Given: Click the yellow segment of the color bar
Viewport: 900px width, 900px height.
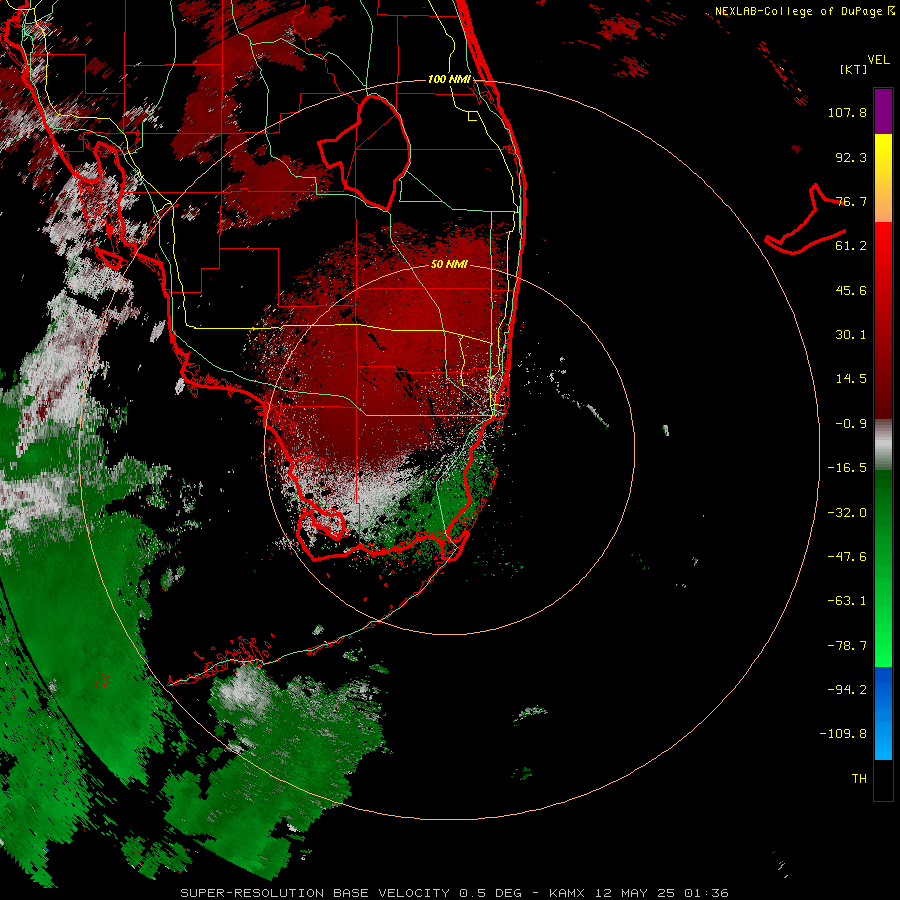Looking at the screenshot, I should [883, 156].
